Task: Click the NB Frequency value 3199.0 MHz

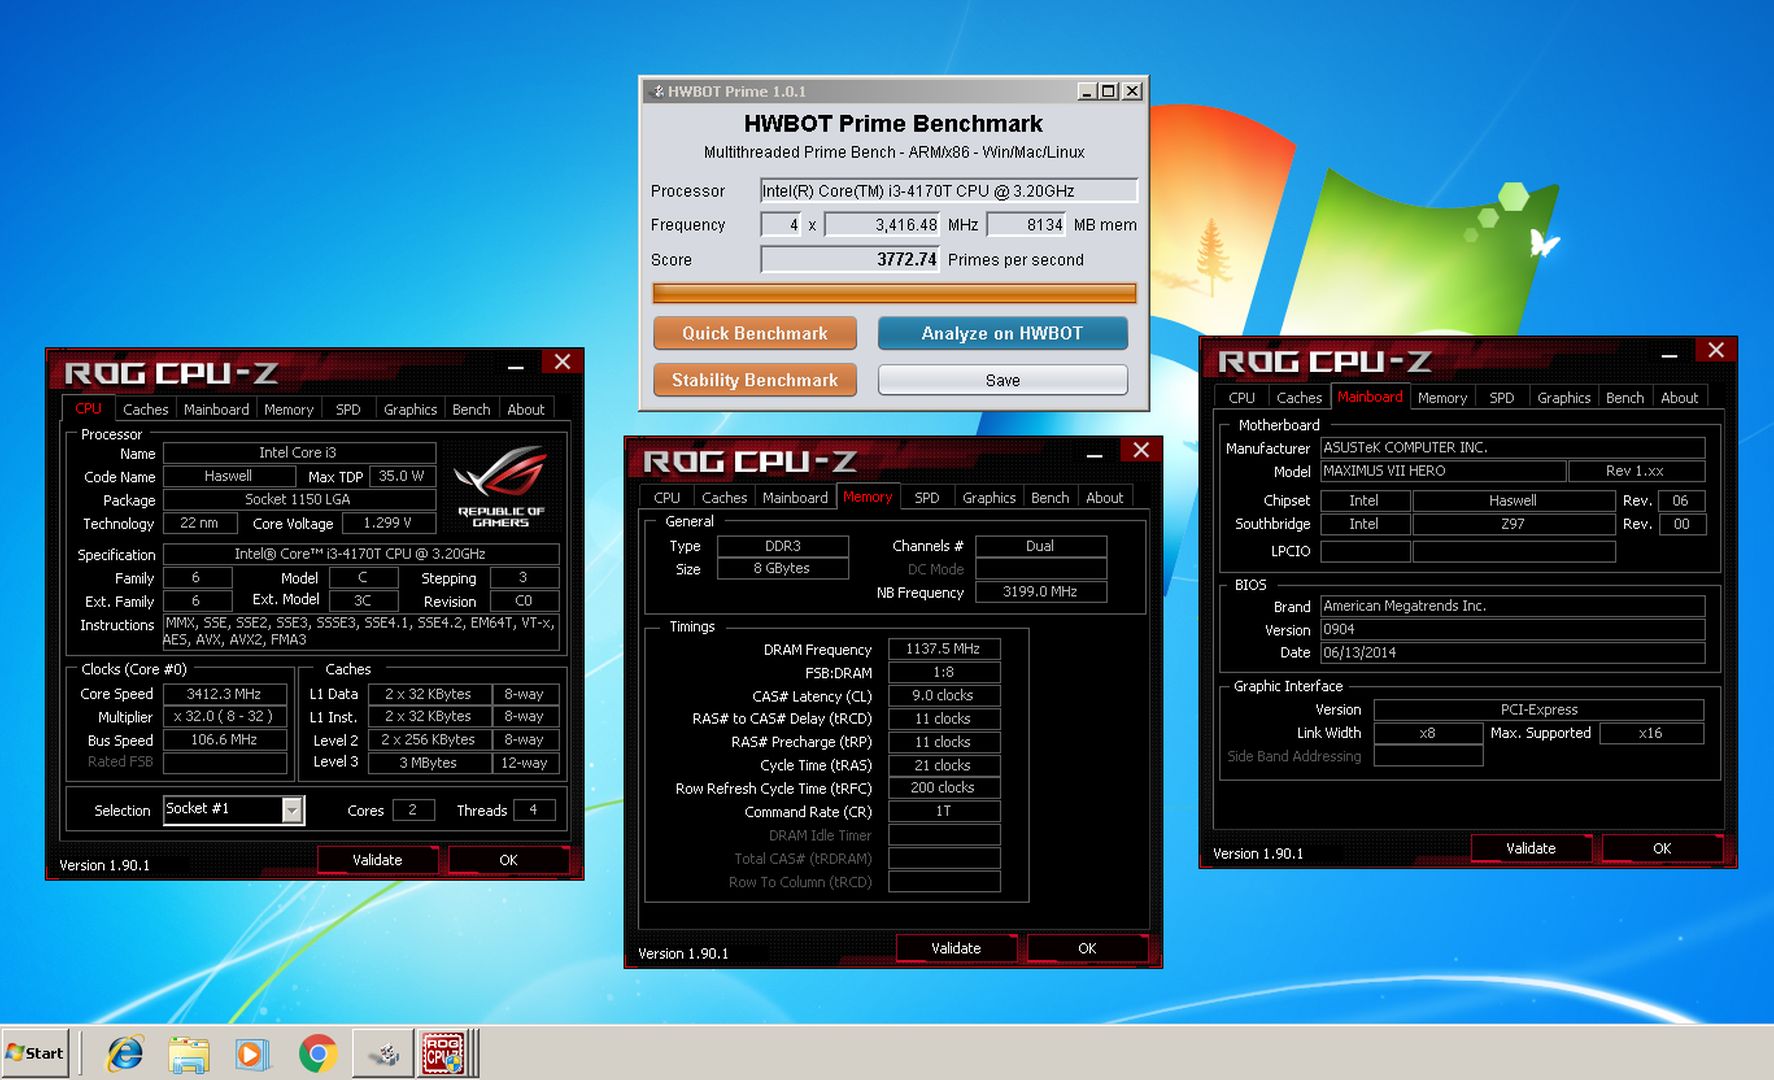Action: tap(1040, 592)
